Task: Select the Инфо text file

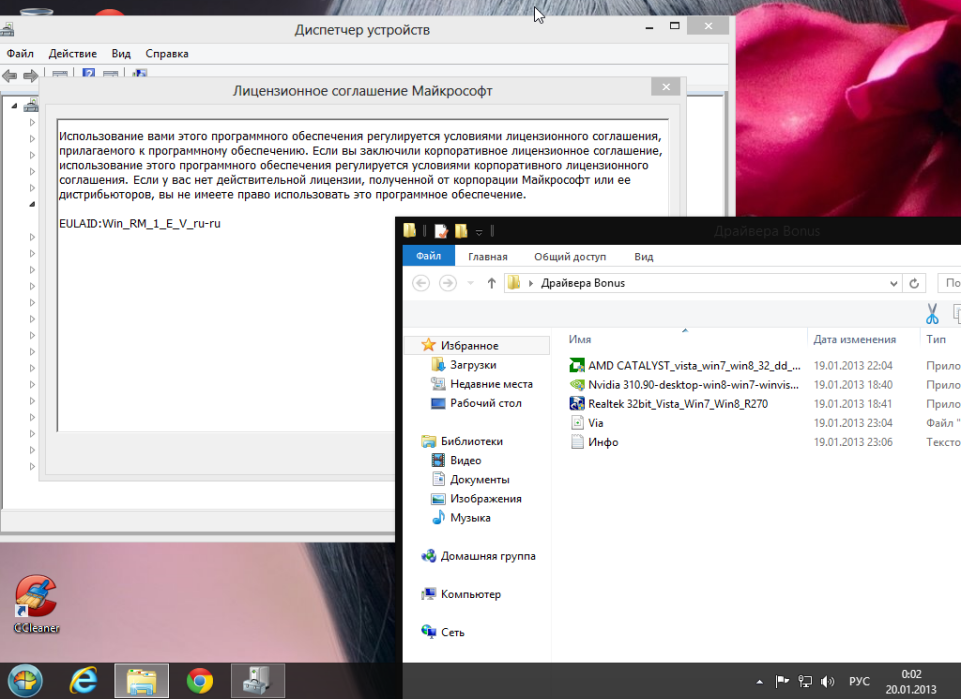Action: tap(594, 442)
